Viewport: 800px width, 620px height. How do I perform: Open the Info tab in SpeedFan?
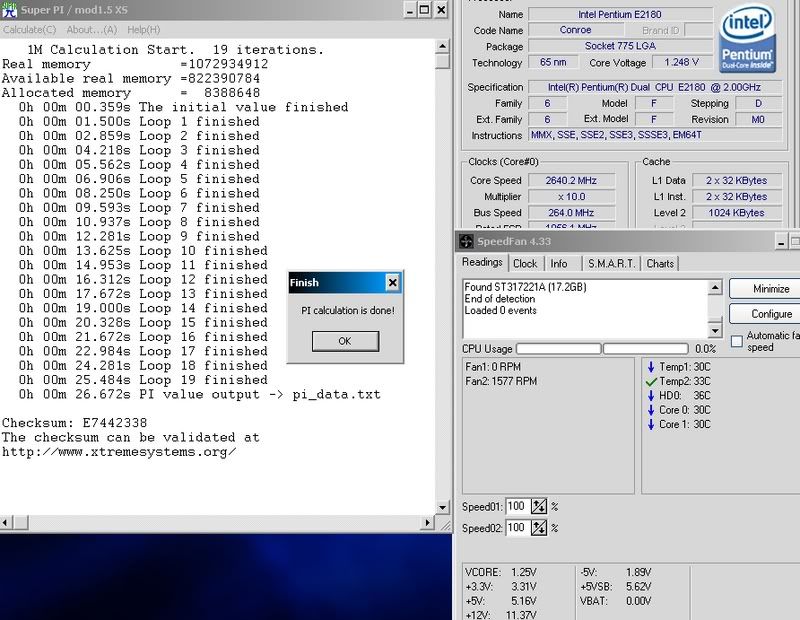coord(559,263)
